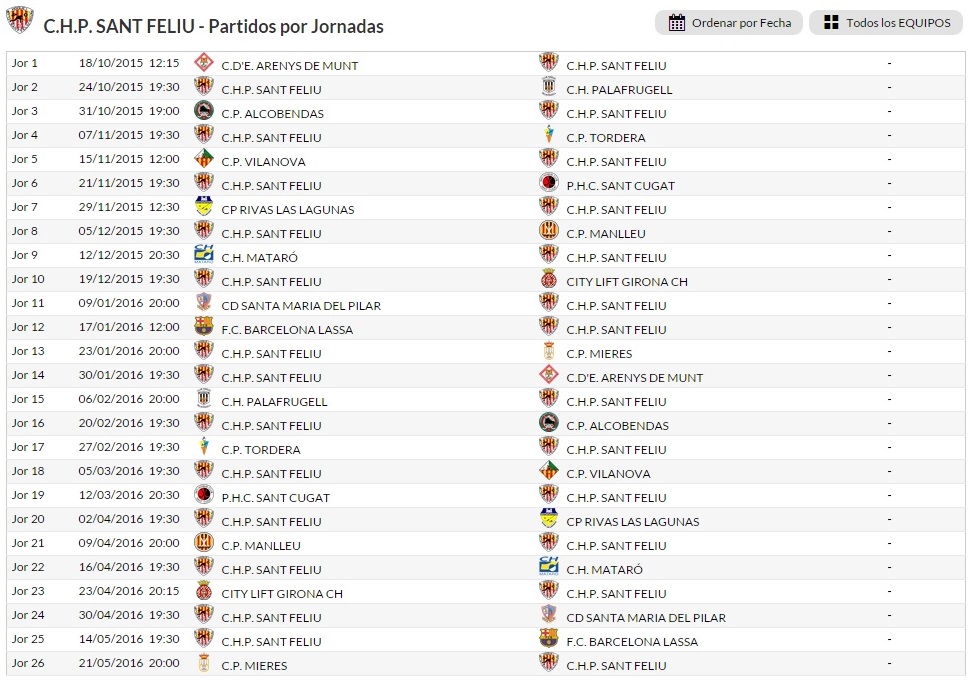This screenshot has height=689, width=976.
Task: Click the P.H.C. Sant Cugat logo in Jor 19
Action: pos(204,493)
